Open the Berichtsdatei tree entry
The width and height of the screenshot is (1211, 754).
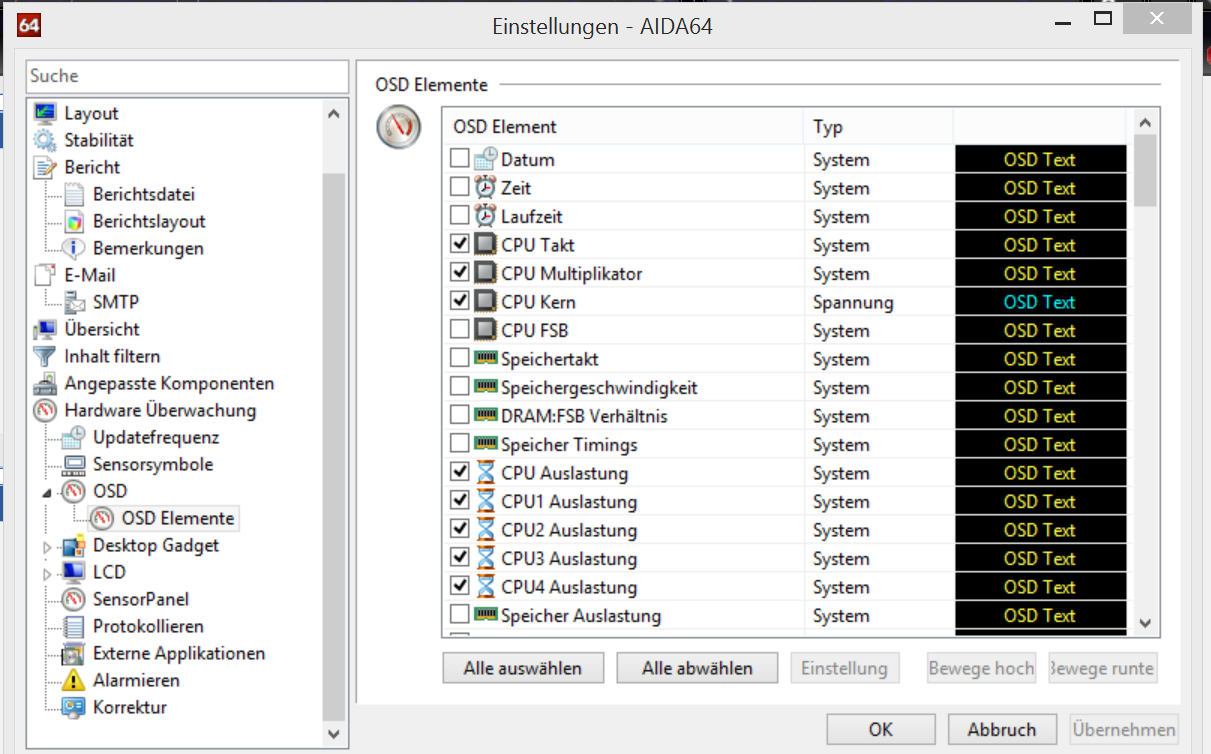point(143,194)
